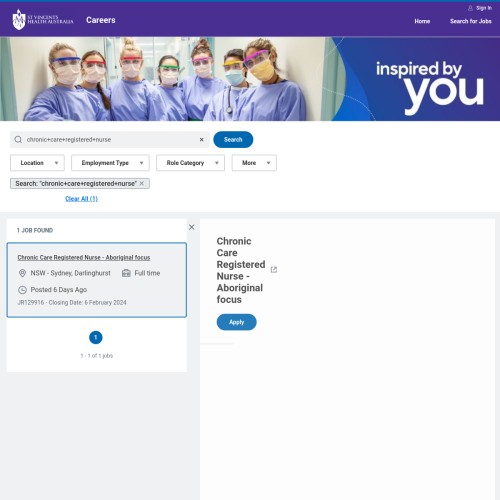
Task: Open job in new window icon
Action: pos(274,270)
